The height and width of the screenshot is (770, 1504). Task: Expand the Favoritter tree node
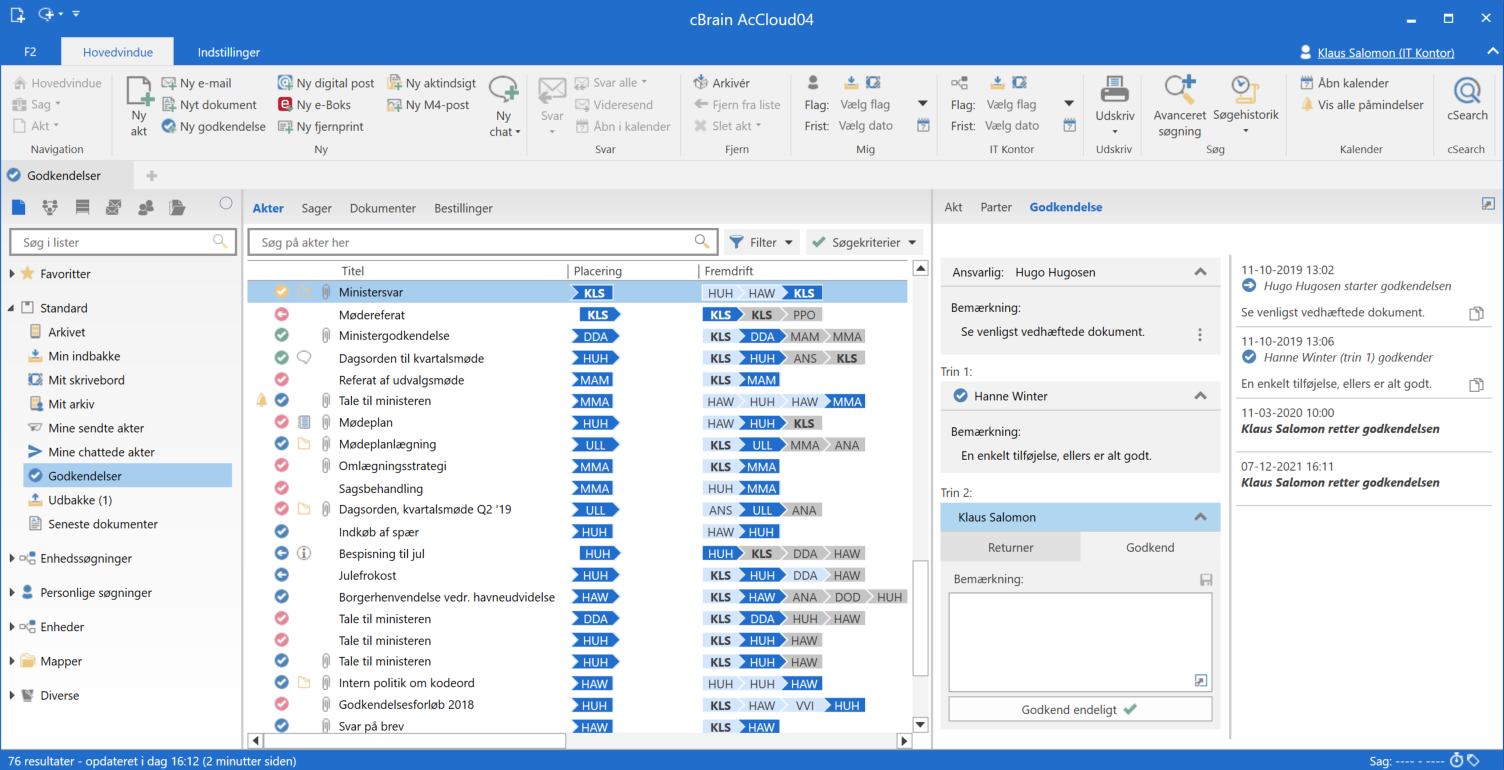[12, 274]
